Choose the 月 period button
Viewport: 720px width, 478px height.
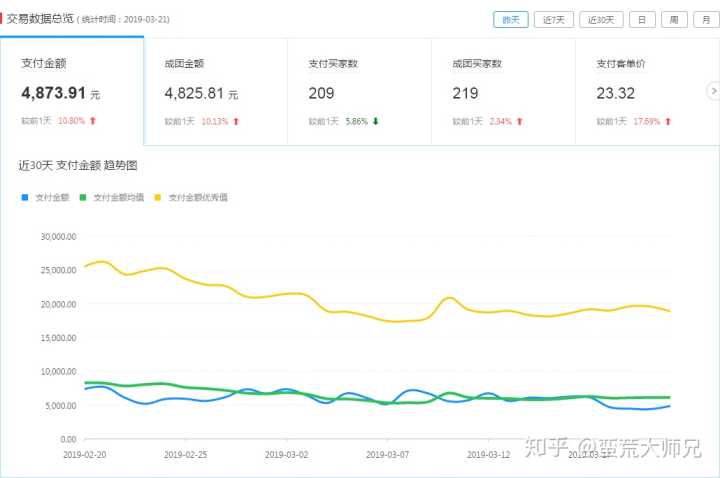706,20
